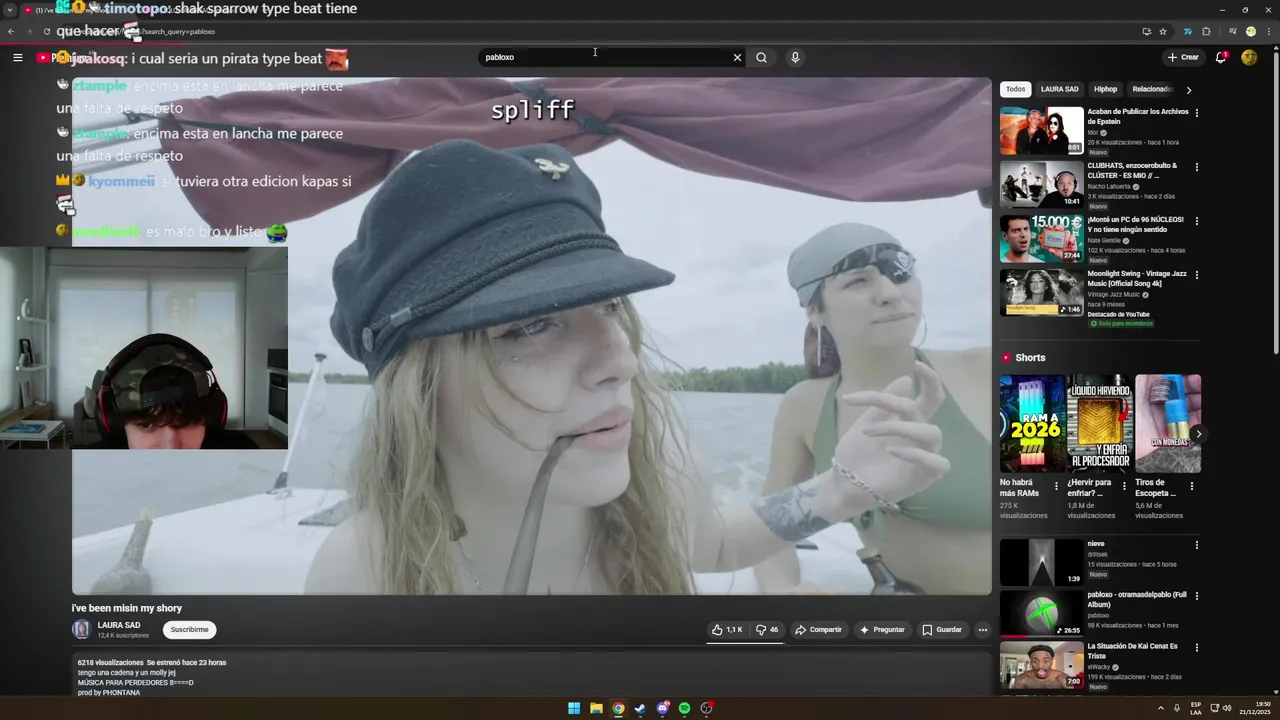Open Chrome's three-dot menu
The width and height of the screenshot is (1280, 720).
(x=1268, y=31)
